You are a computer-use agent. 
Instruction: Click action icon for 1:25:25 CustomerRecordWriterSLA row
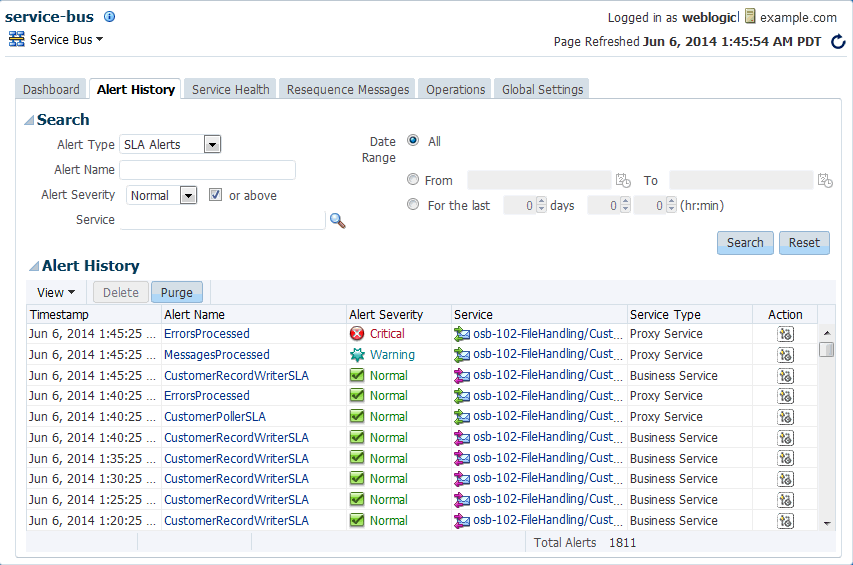pos(785,500)
